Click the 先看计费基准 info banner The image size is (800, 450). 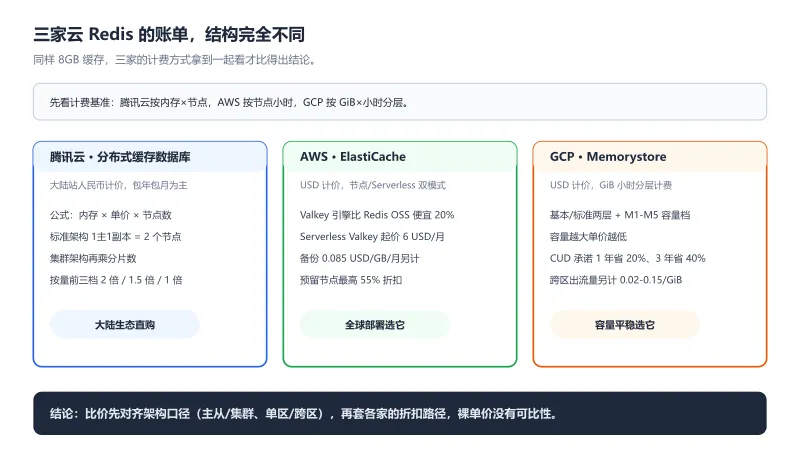tap(400, 102)
